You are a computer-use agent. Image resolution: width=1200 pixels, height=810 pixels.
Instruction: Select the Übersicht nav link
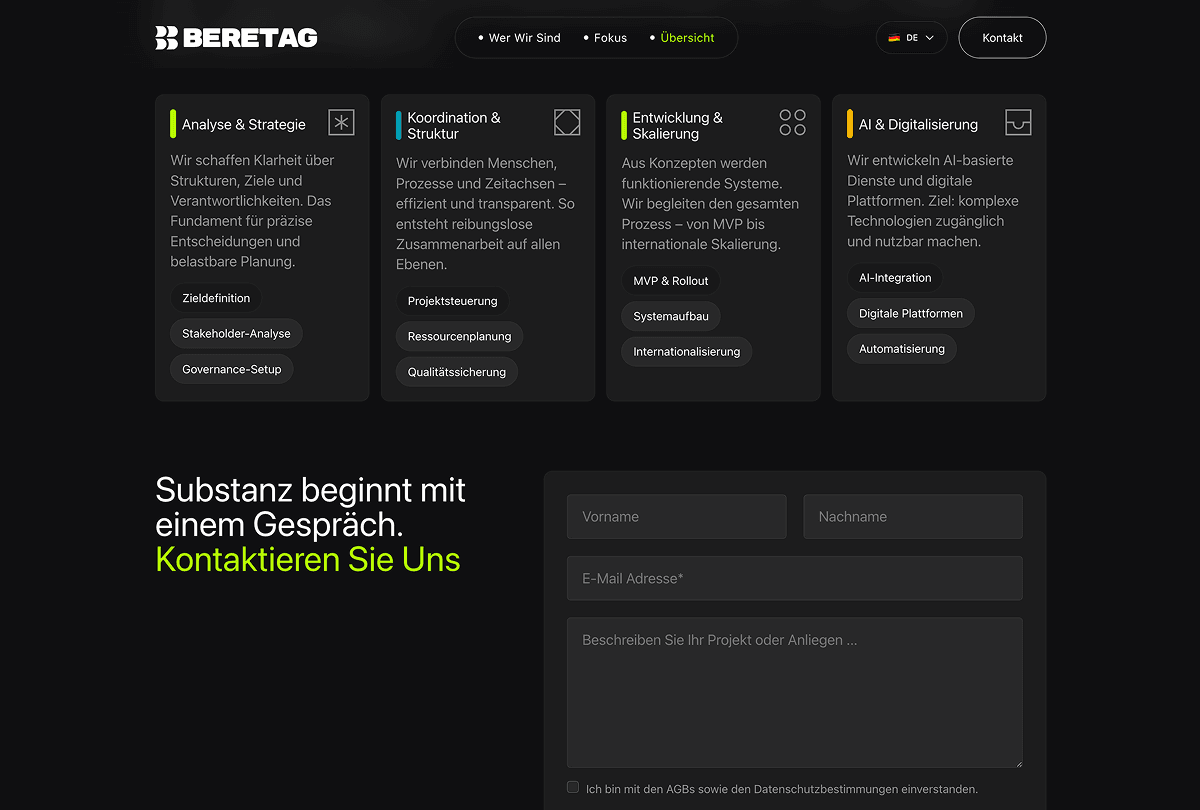coord(682,38)
